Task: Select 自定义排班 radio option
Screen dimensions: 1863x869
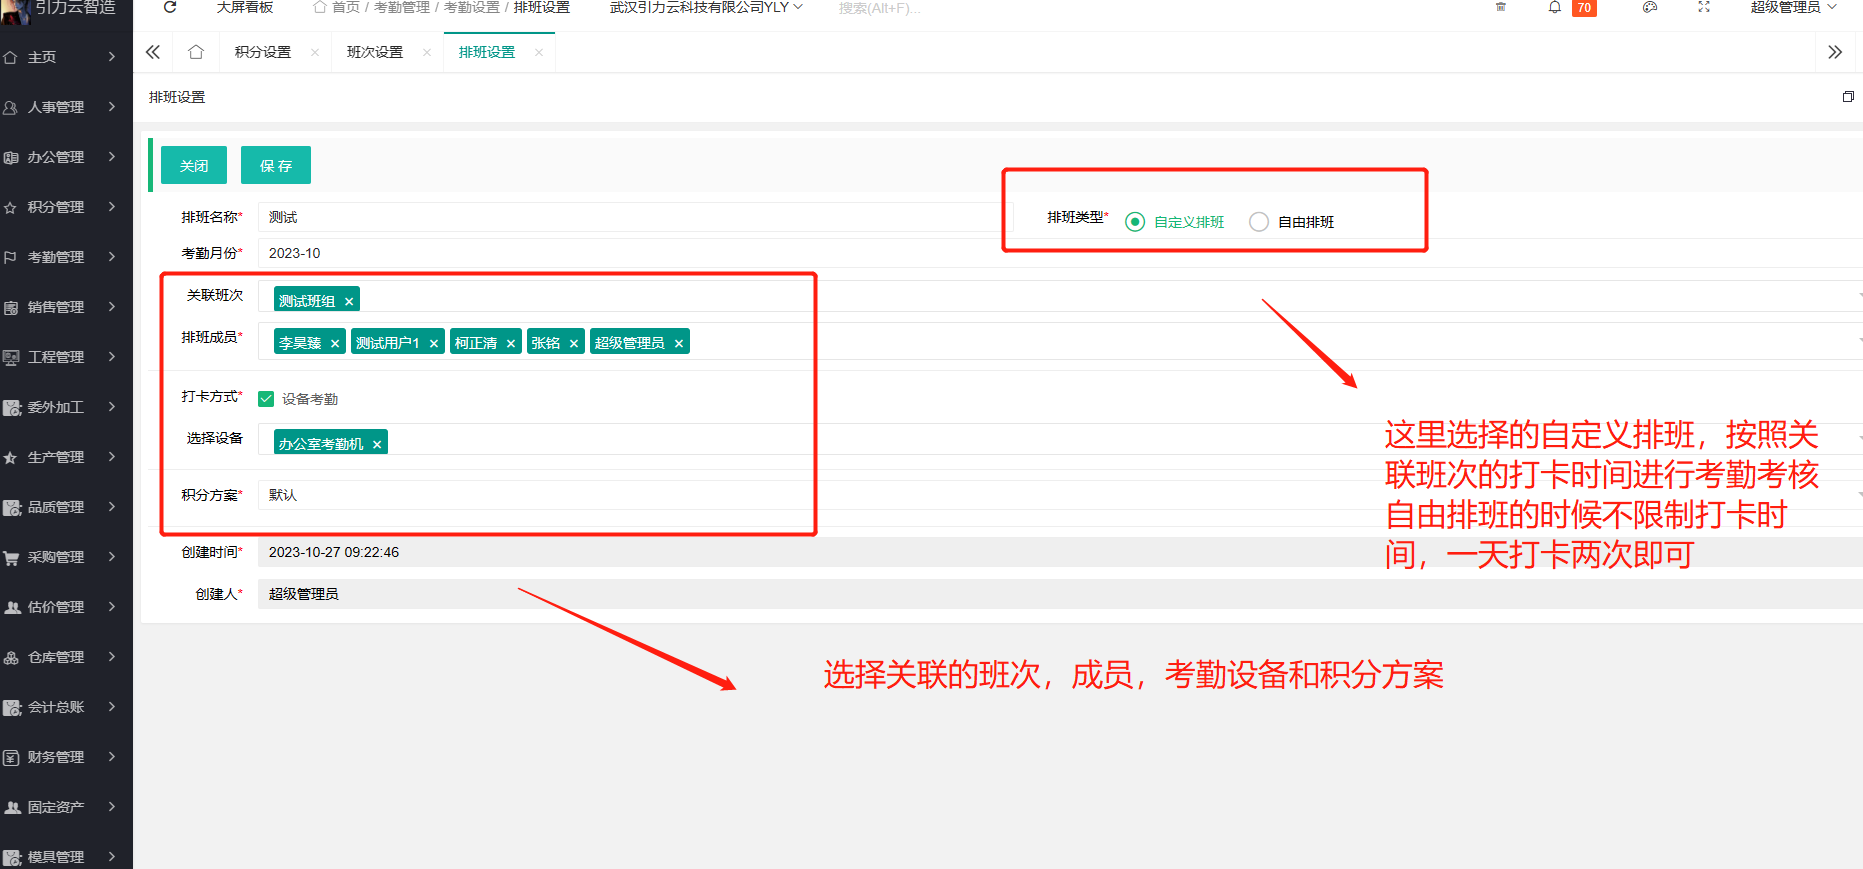Action: point(1135,222)
